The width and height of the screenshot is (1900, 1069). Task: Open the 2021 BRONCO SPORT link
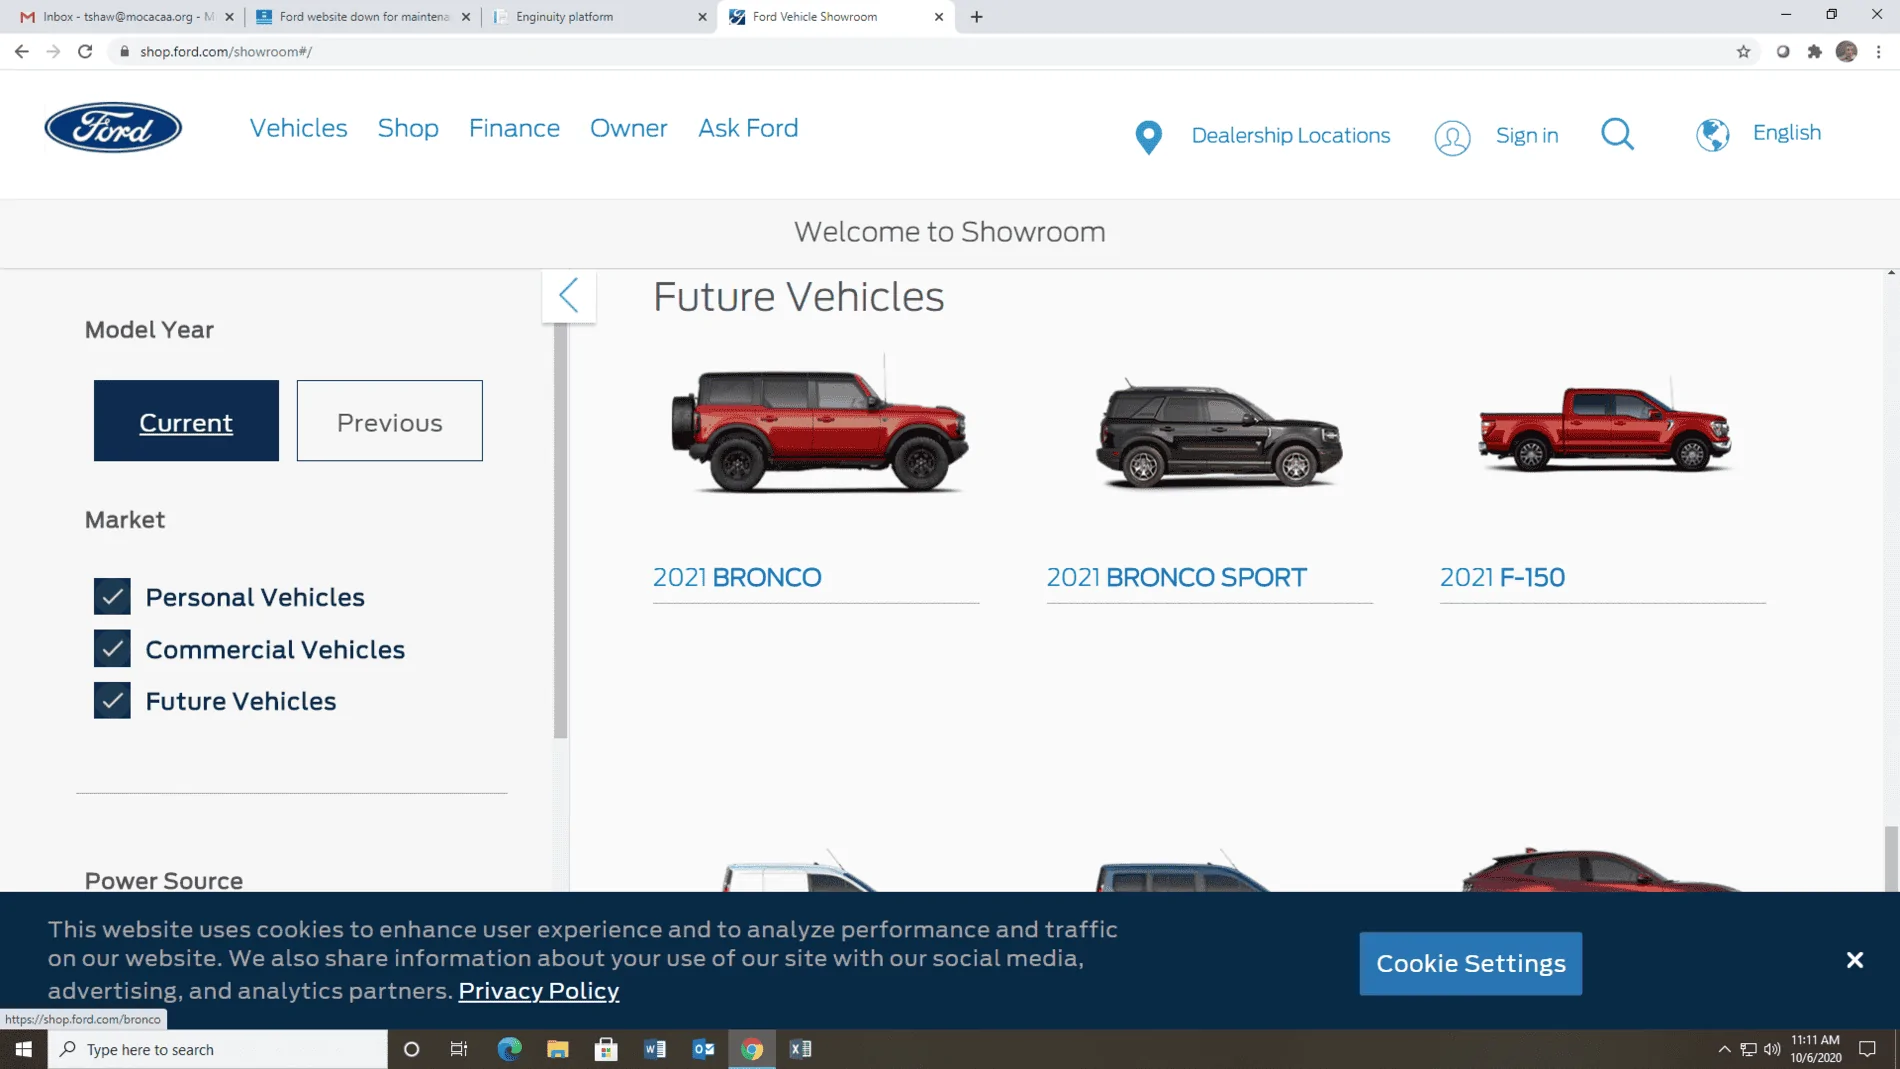pos(1176,577)
